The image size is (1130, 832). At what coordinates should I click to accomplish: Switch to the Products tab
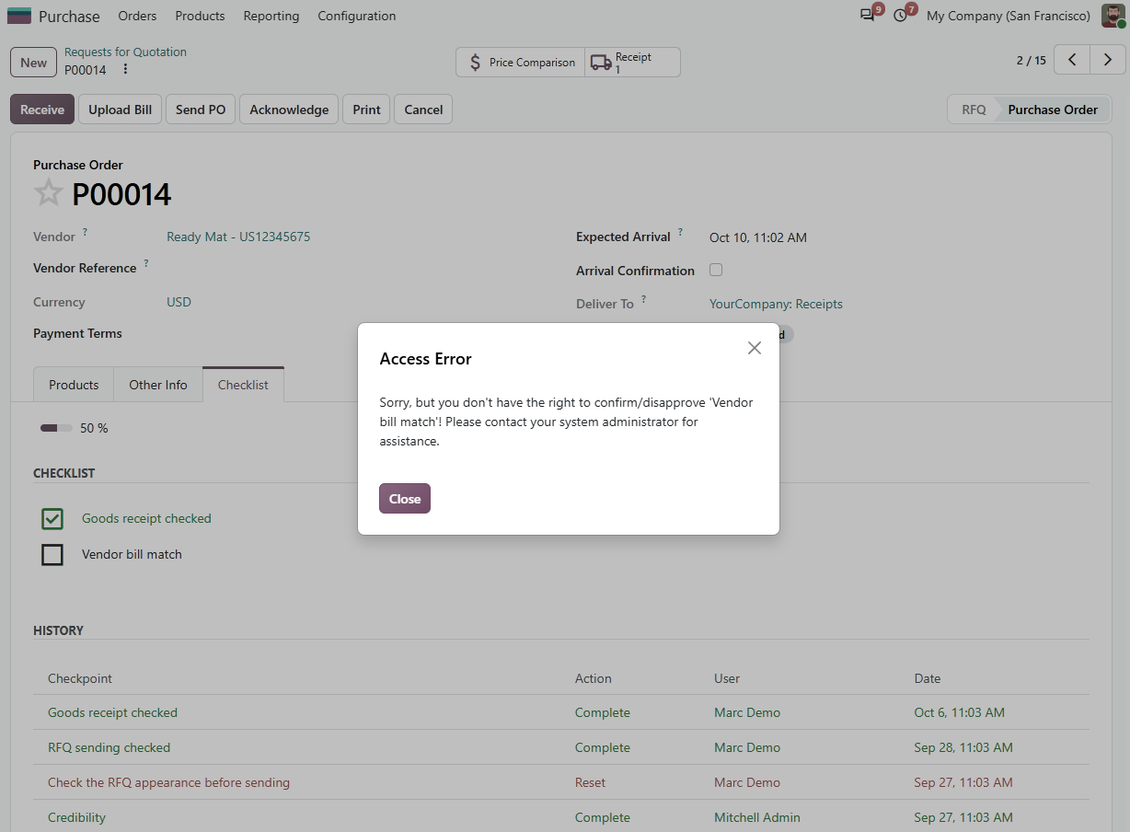[74, 385]
